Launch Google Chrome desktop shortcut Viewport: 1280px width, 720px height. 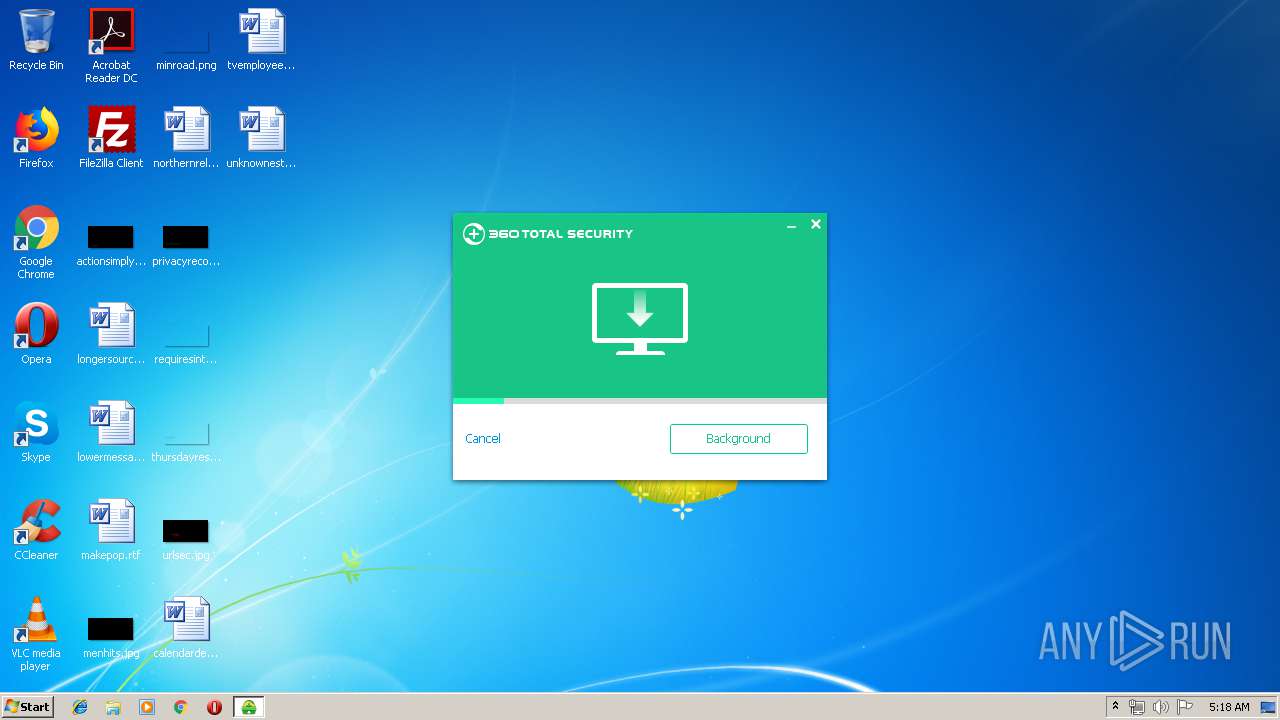[36, 242]
